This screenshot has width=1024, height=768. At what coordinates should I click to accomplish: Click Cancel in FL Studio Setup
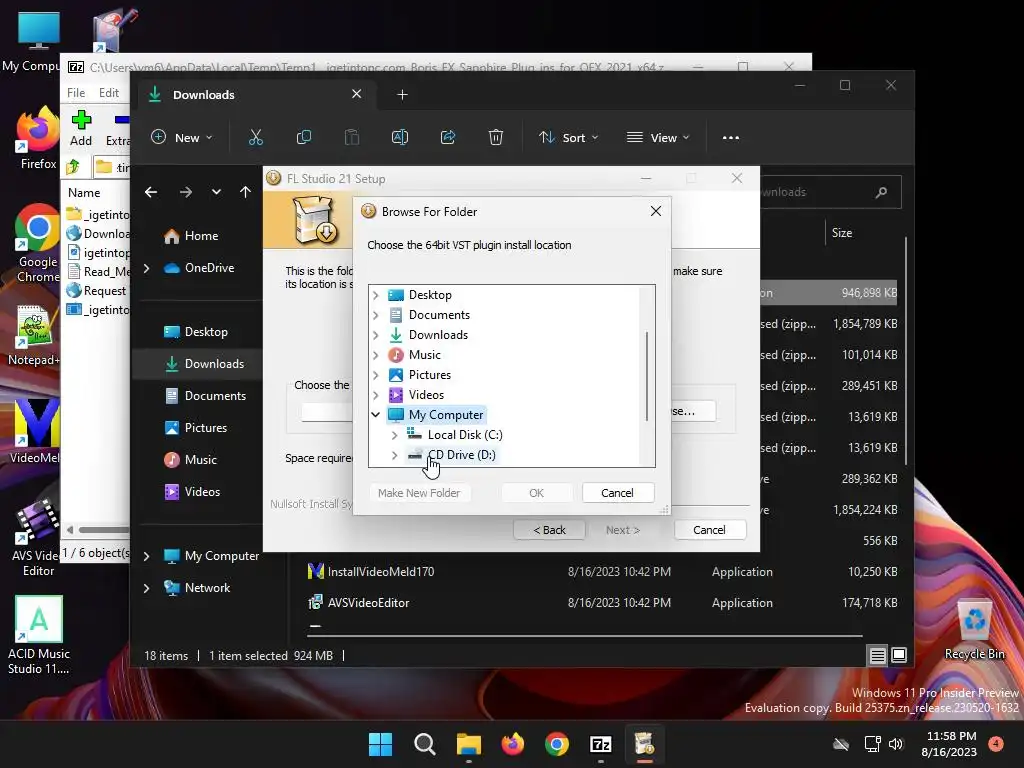(709, 530)
